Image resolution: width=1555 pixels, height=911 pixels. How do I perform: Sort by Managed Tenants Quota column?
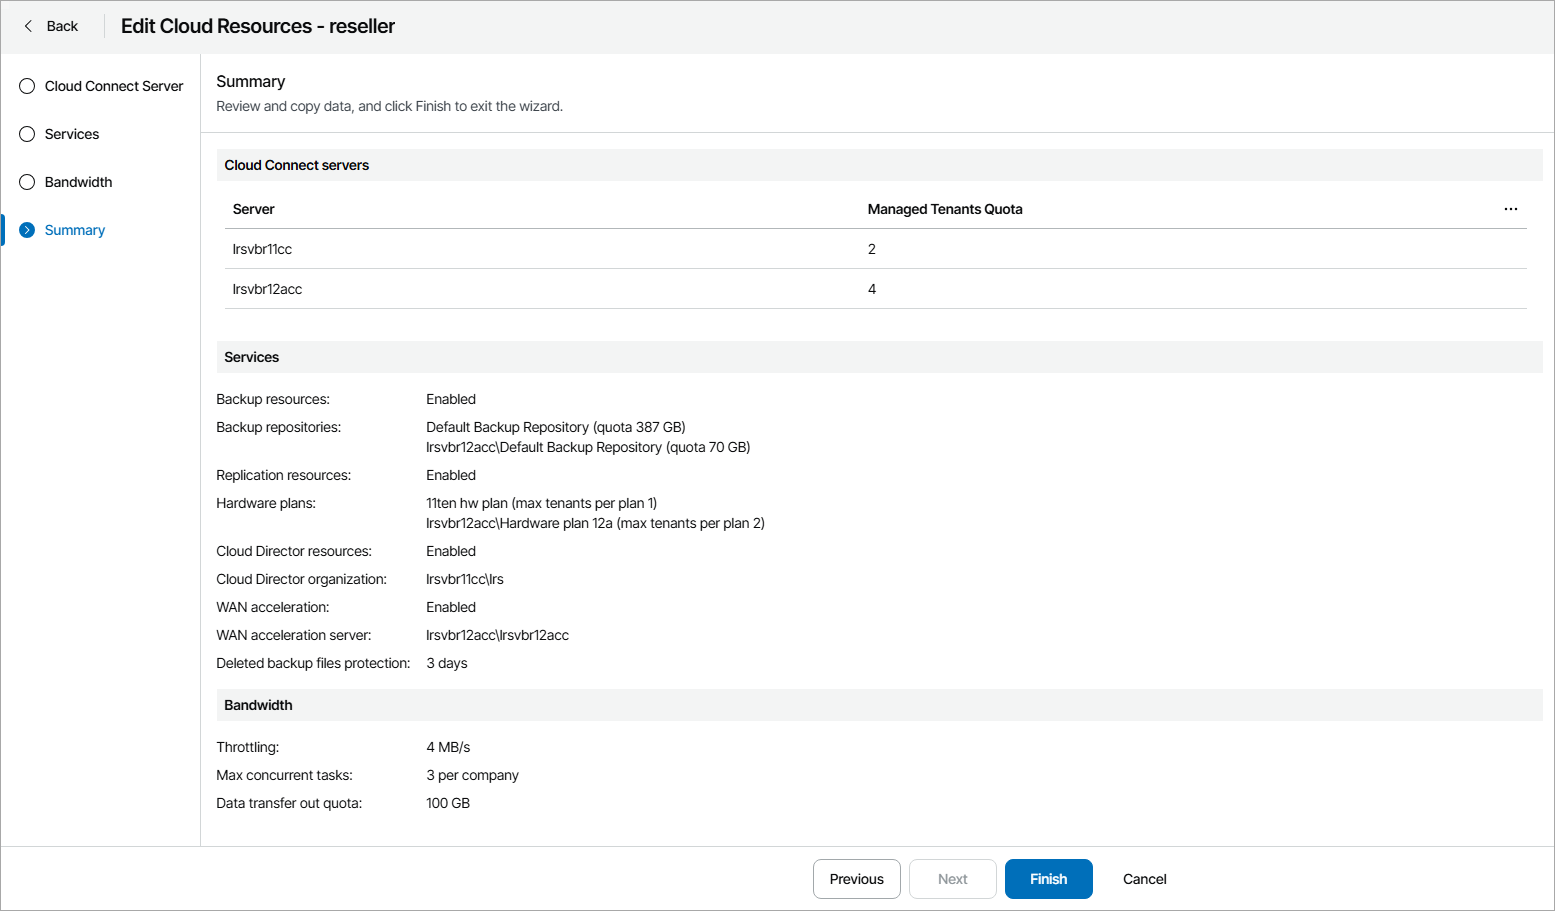945,209
